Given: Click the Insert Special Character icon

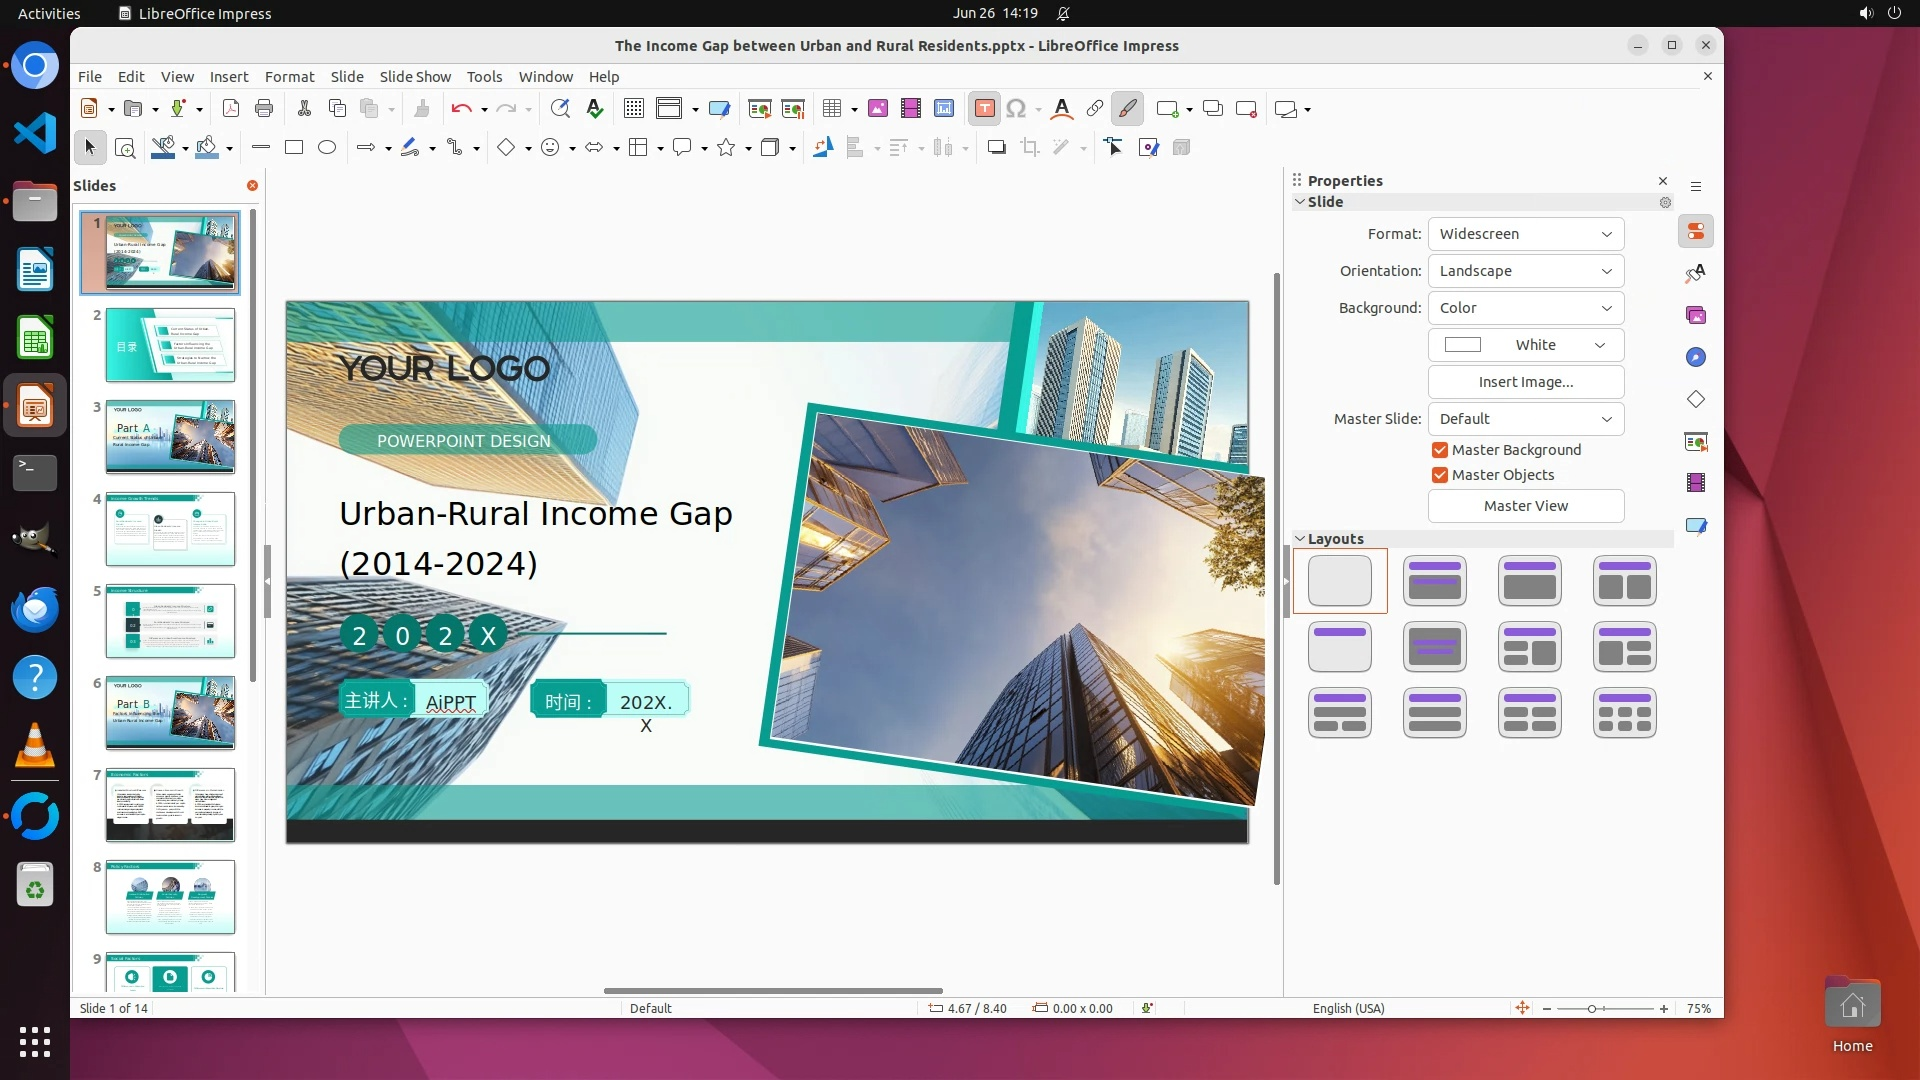Looking at the screenshot, I should [x=1016, y=109].
